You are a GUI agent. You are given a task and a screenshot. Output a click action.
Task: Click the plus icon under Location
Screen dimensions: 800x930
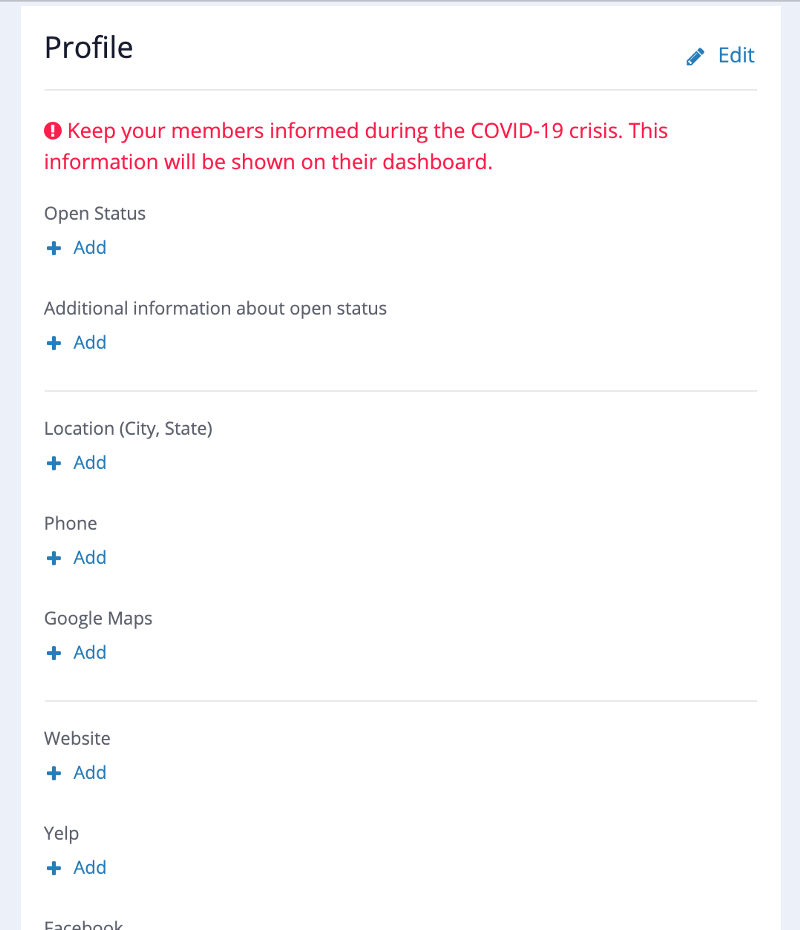[x=54, y=463]
